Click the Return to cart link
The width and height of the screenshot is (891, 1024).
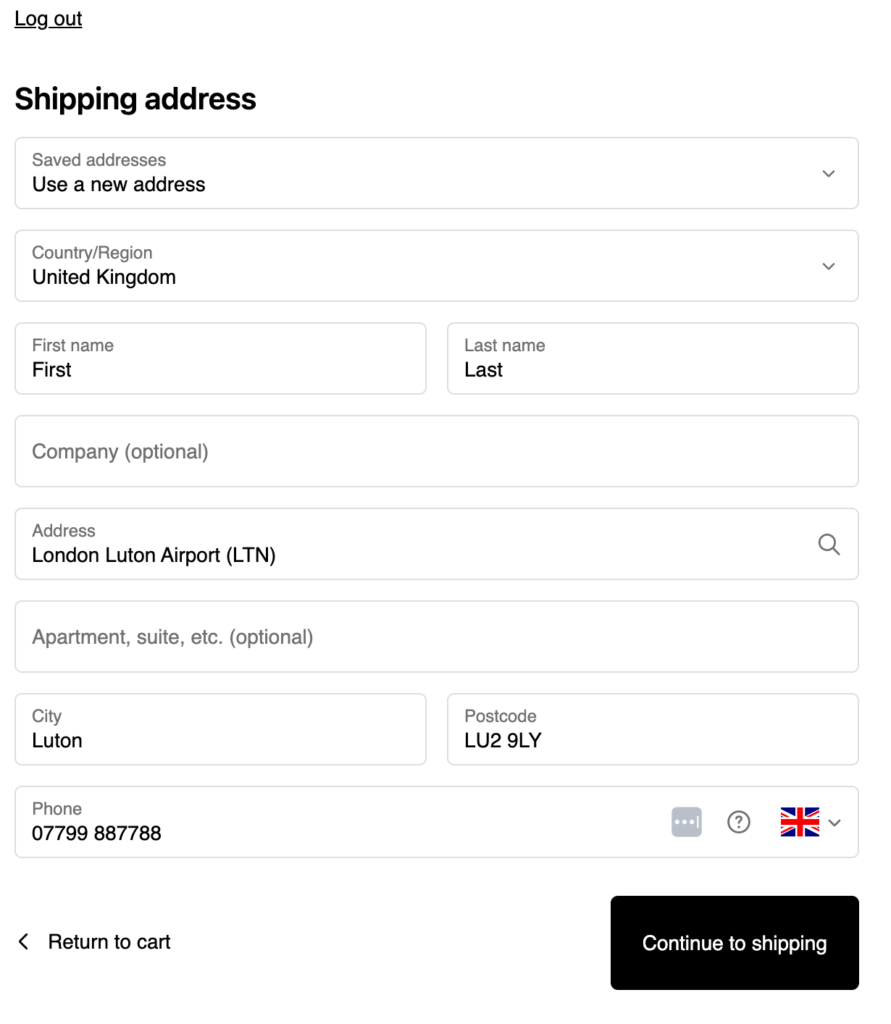[108, 942]
